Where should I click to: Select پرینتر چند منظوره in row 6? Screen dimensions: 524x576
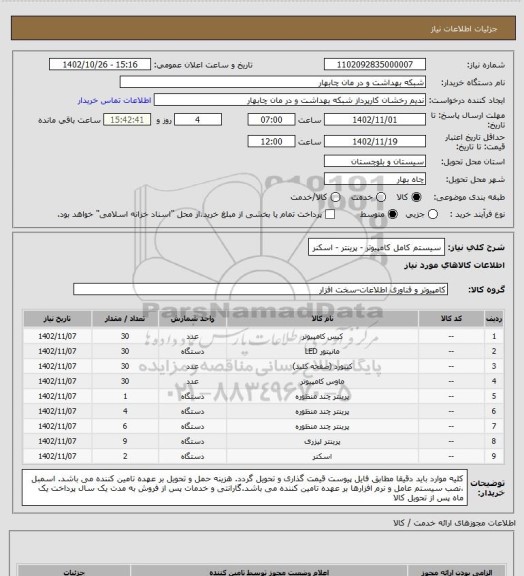[322, 412]
